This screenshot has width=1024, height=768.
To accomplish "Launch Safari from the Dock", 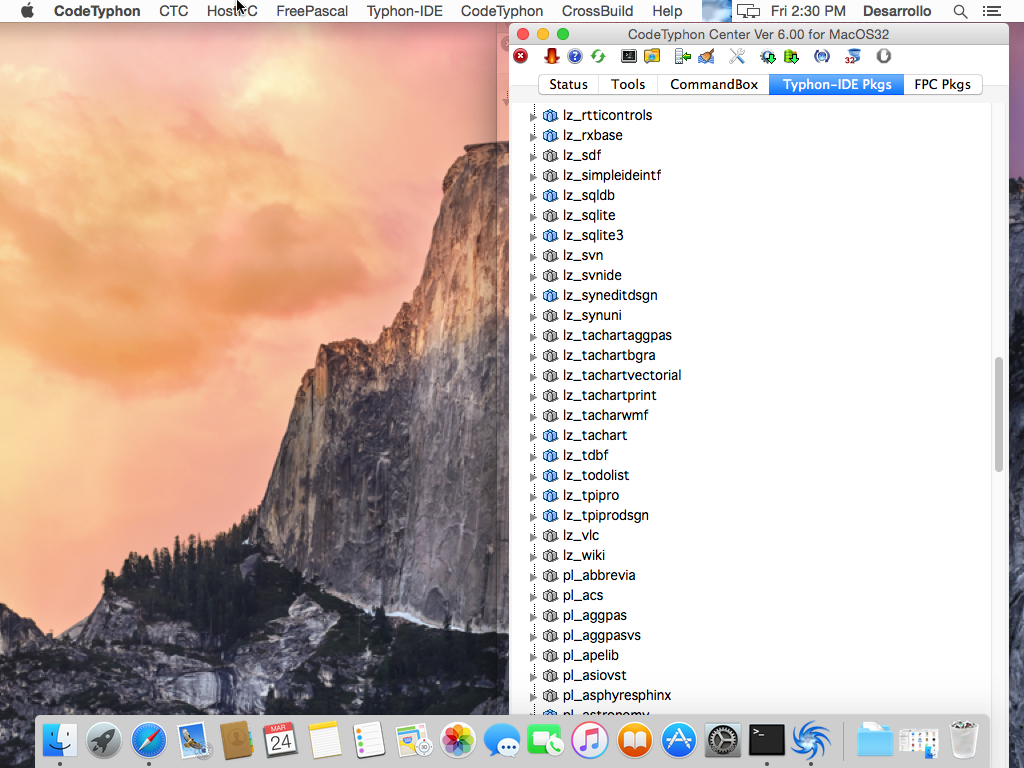I will click(148, 741).
